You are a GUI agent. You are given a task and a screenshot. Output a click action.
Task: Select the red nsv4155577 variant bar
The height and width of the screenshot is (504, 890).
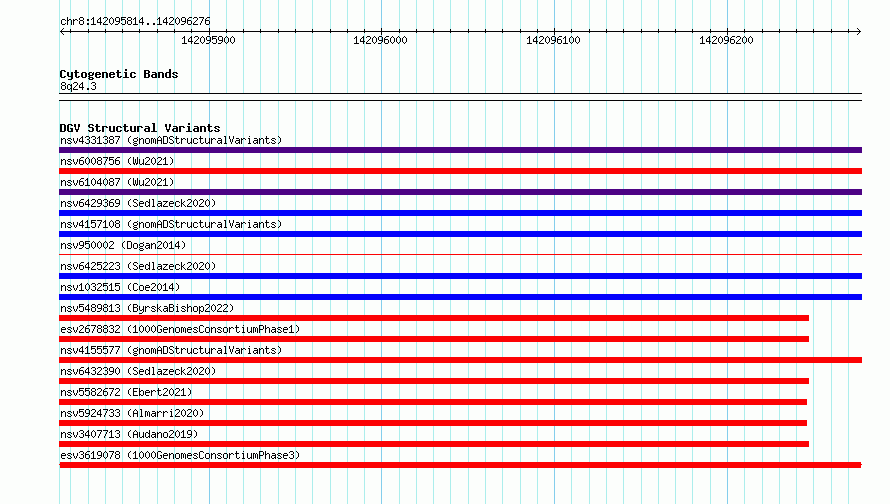460,360
